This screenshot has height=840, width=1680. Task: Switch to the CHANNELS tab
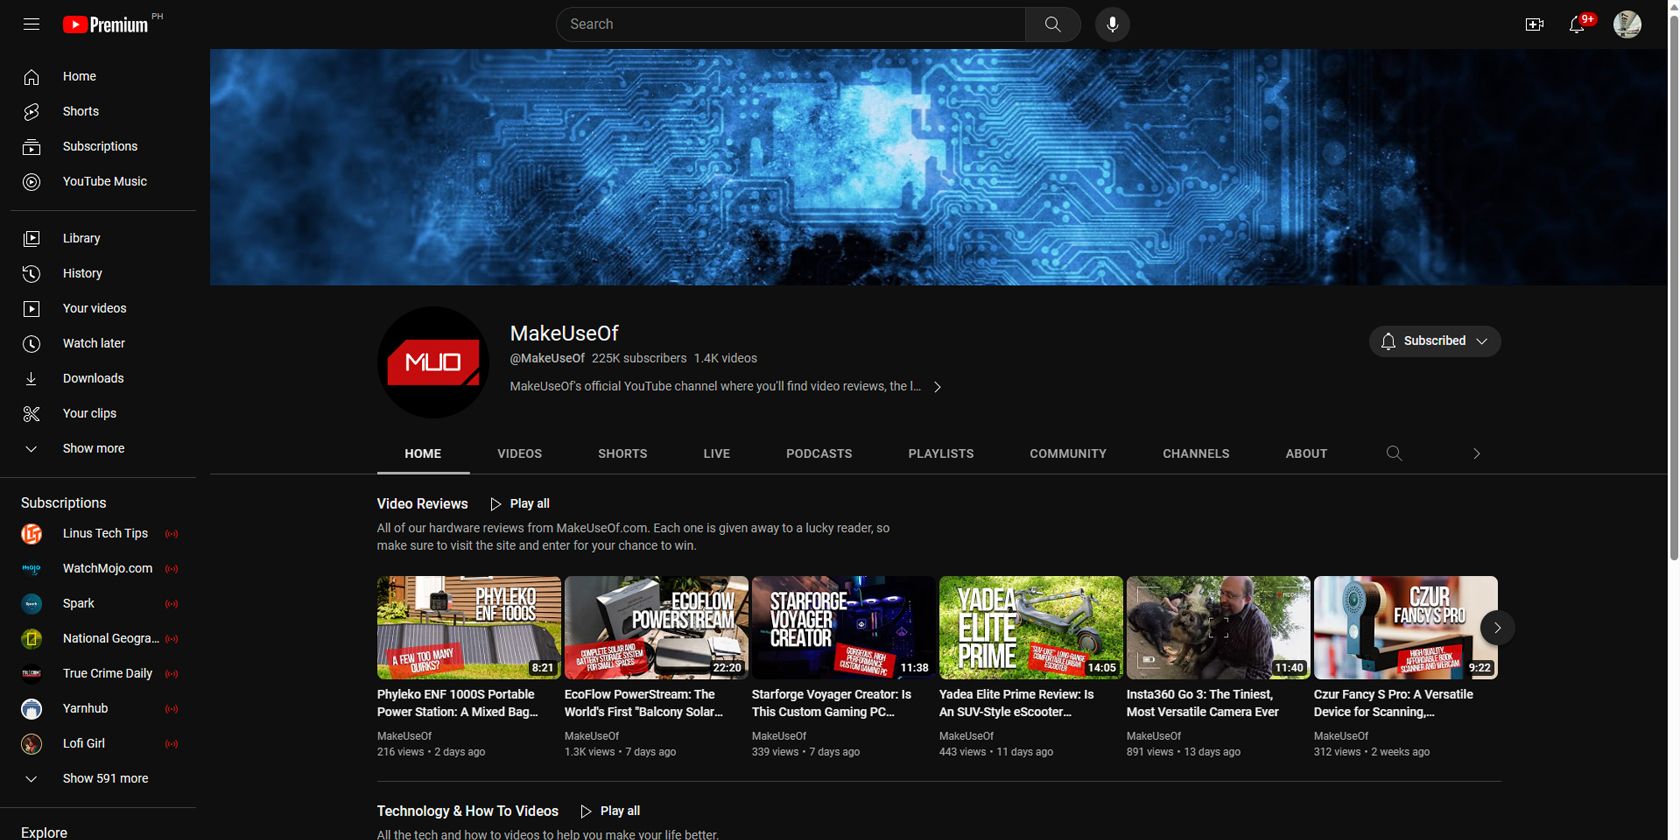[x=1196, y=453]
